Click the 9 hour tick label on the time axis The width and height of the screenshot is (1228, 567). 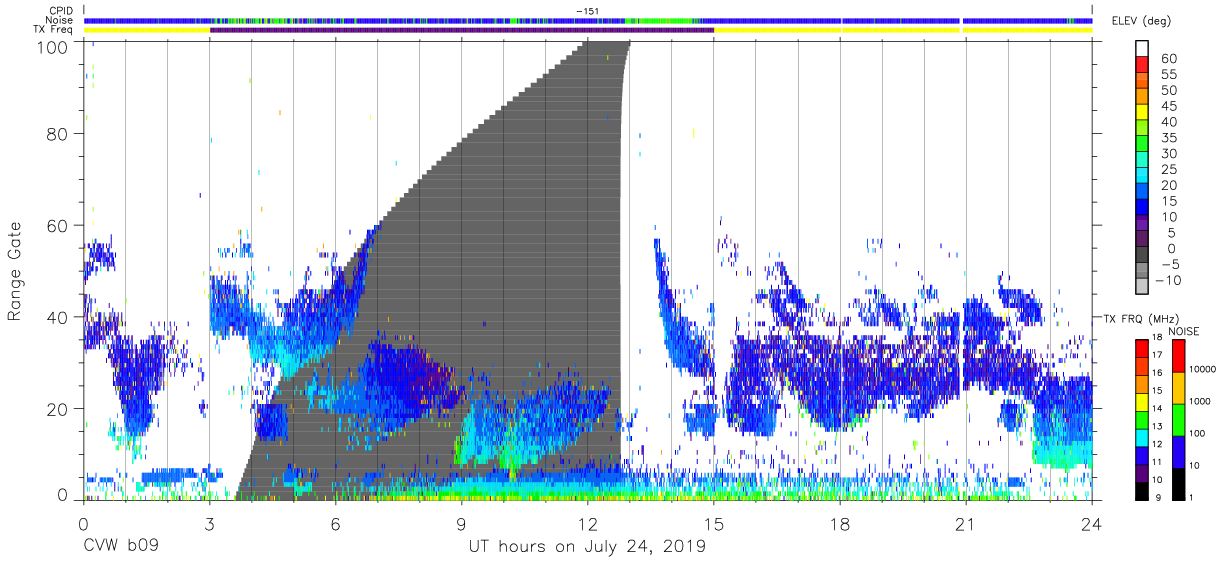pyautogui.click(x=461, y=522)
